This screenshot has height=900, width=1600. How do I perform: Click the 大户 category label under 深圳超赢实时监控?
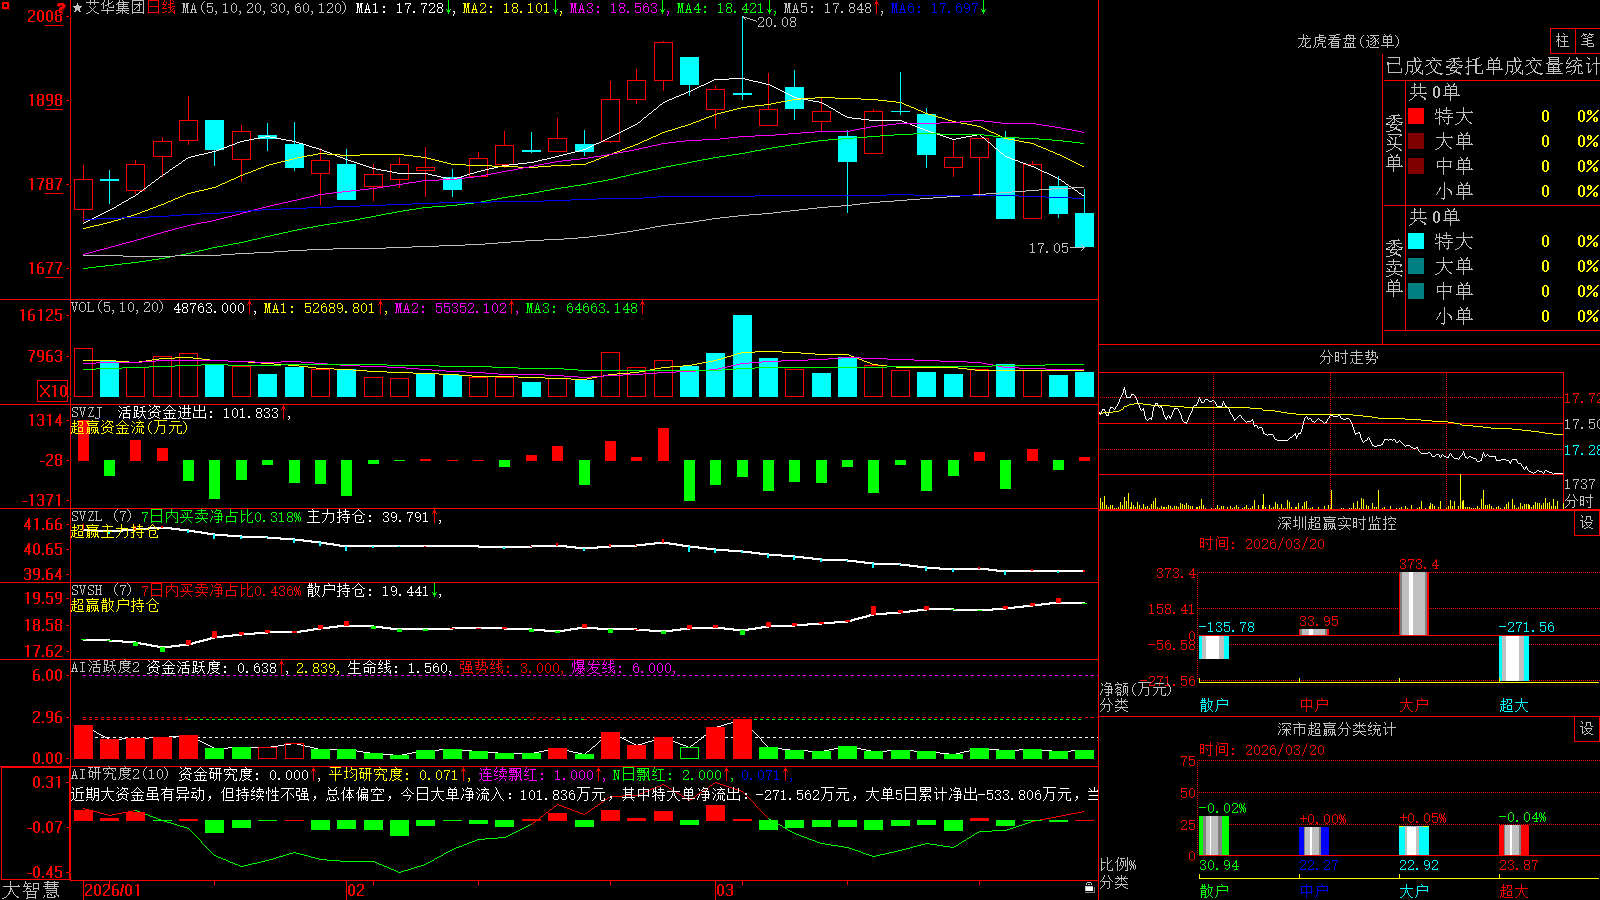pyautogui.click(x=1414, y=705)
